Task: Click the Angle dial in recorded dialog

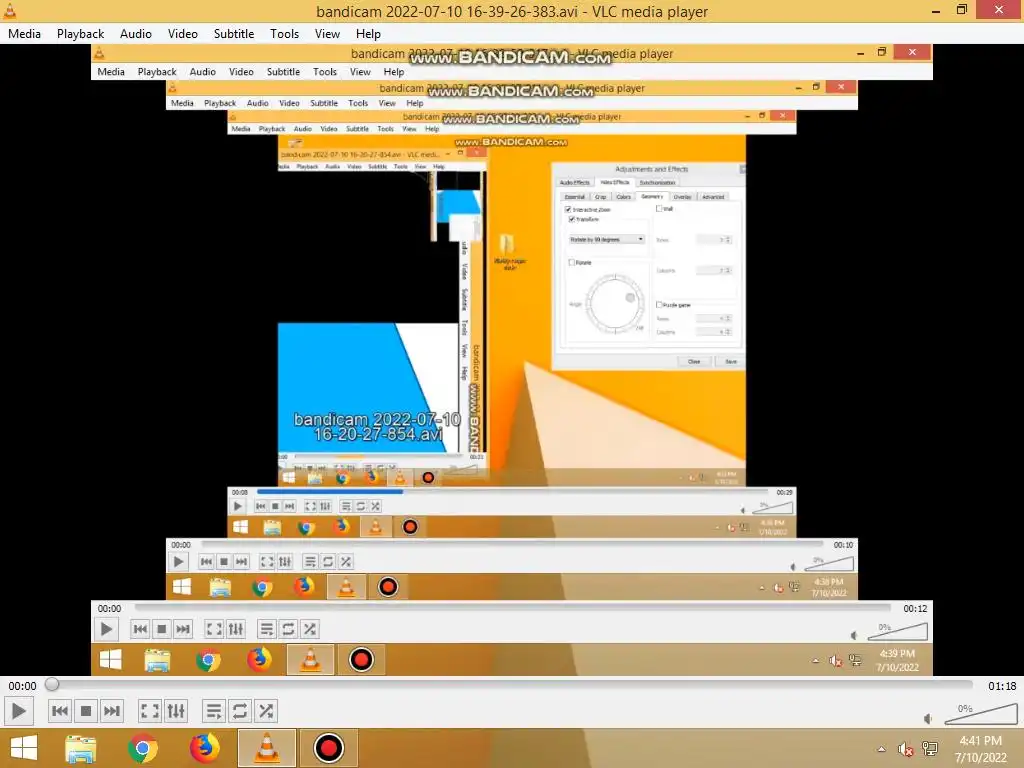Action: pyautogui.click(x=615, y=303)
